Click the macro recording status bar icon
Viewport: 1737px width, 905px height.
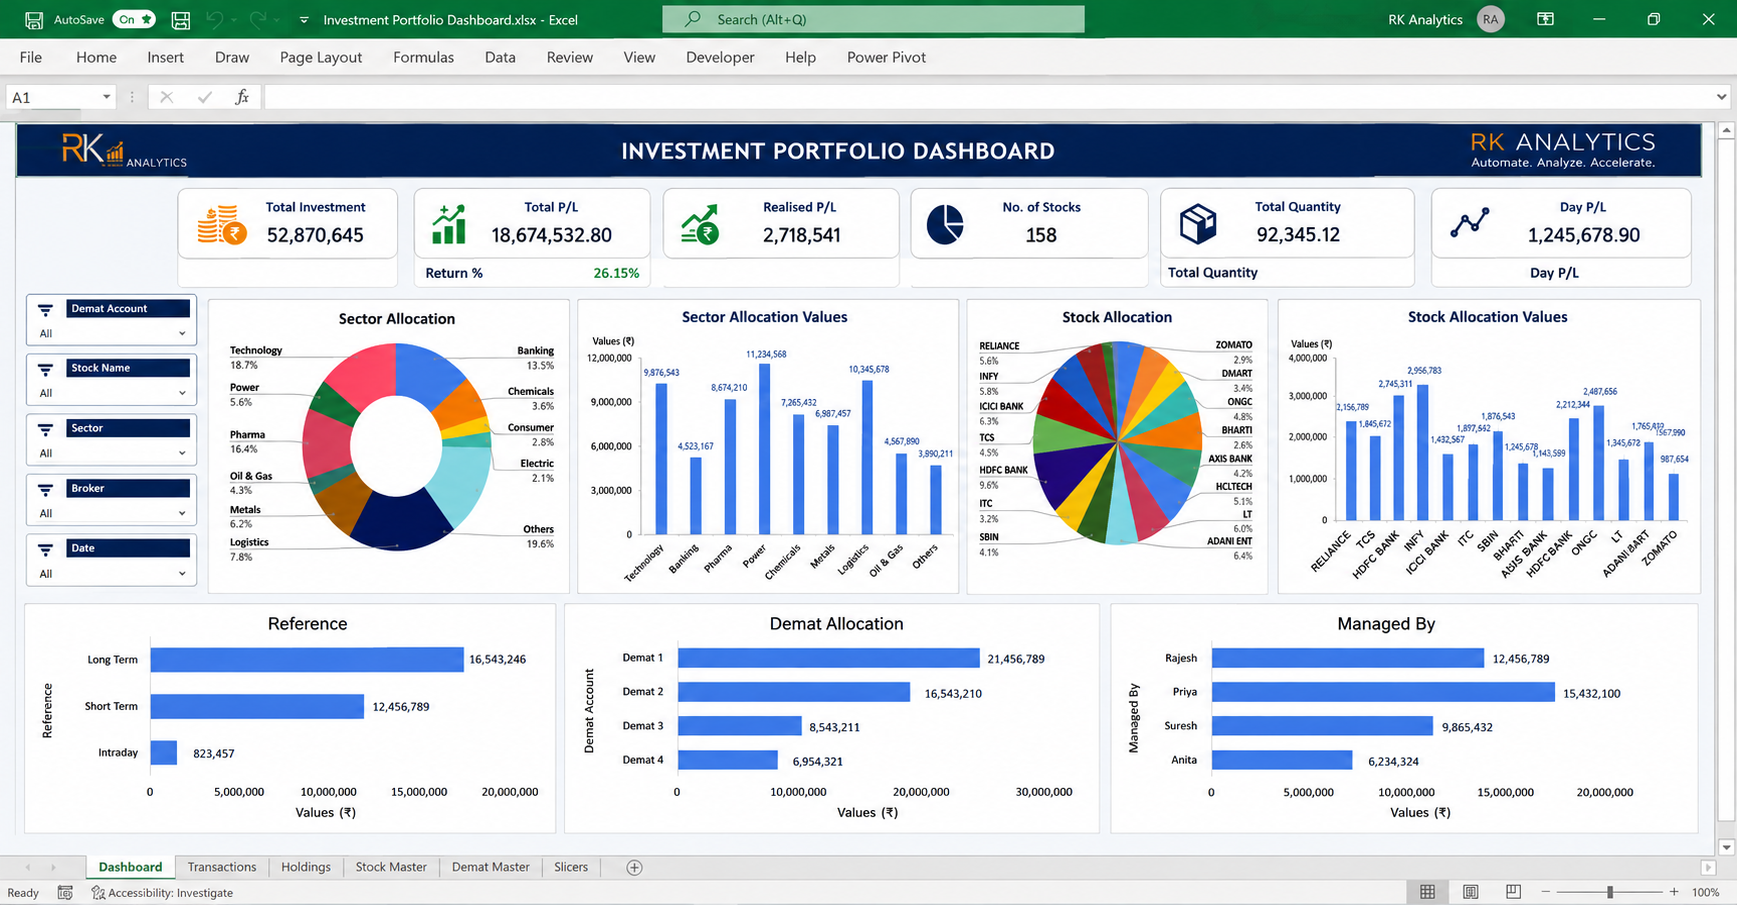coord(65,892)
